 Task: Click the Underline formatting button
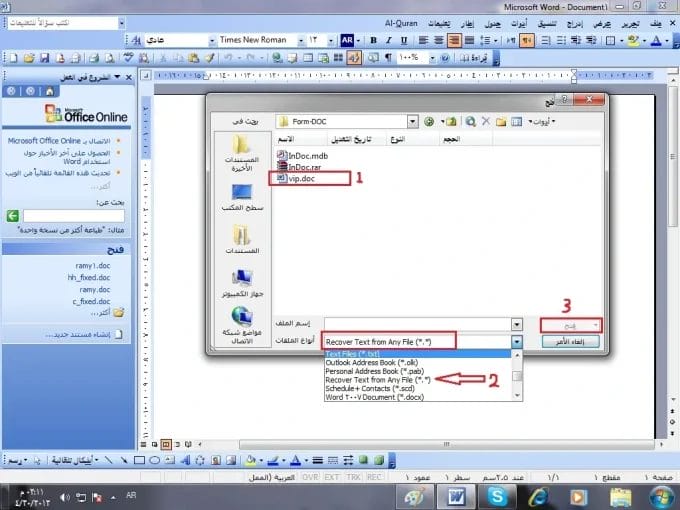coord(405,40)
